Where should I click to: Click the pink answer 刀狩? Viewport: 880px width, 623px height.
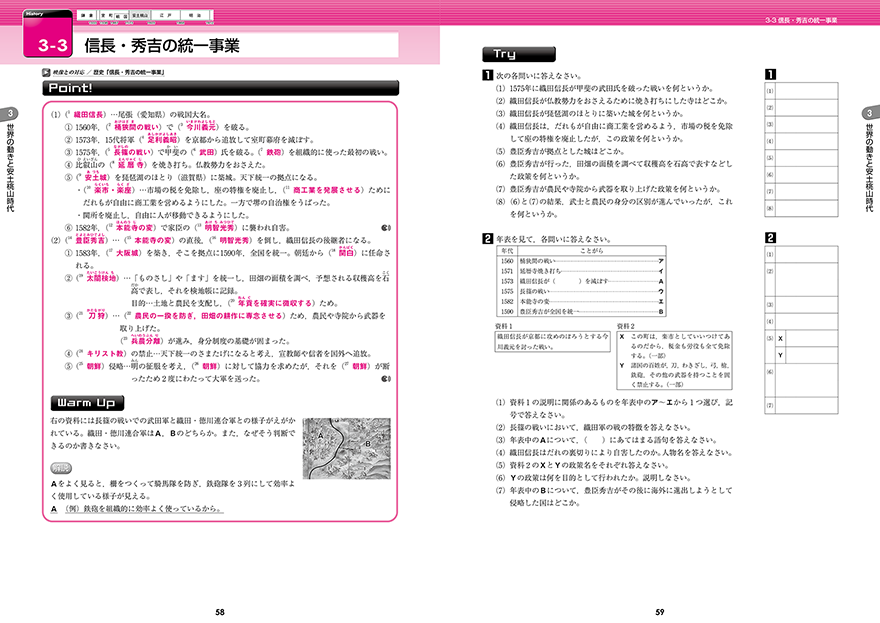(x=97, y=316)
